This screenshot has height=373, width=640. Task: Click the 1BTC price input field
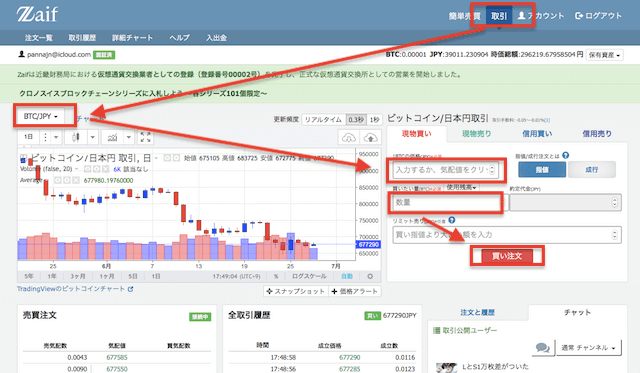pyautogui.click(x=445, y=170)
